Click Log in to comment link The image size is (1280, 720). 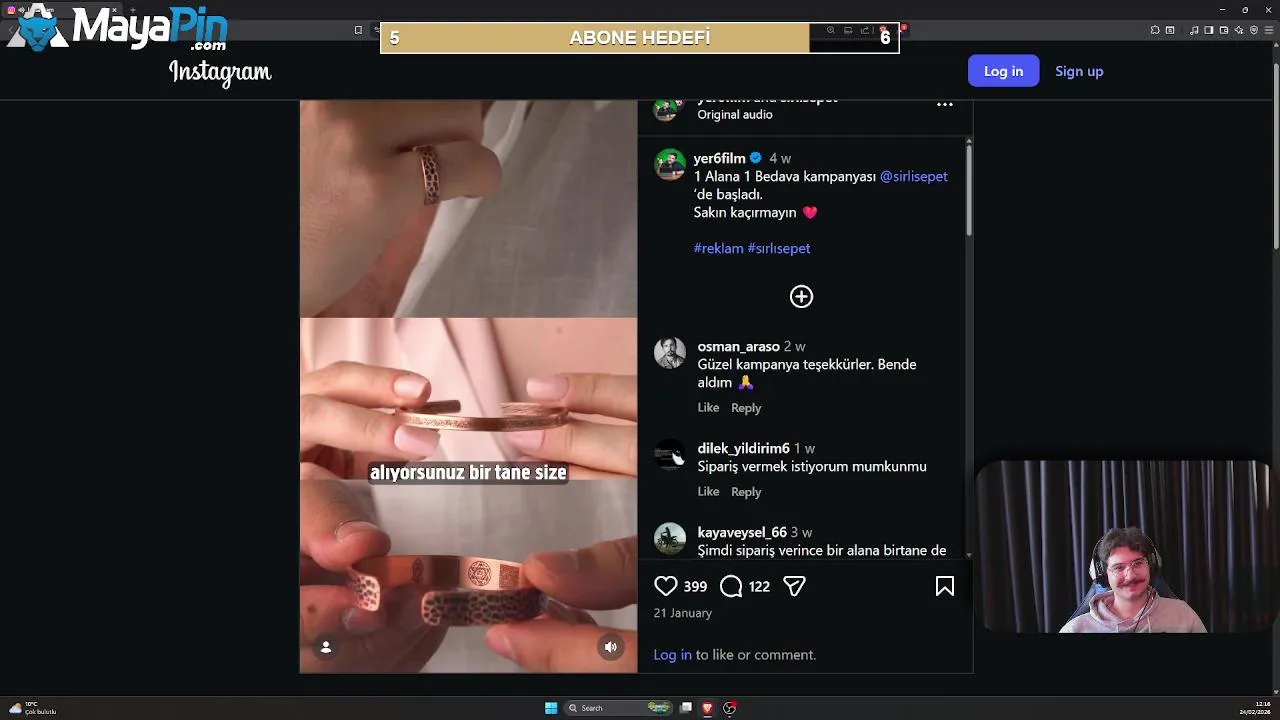(672, 655)
